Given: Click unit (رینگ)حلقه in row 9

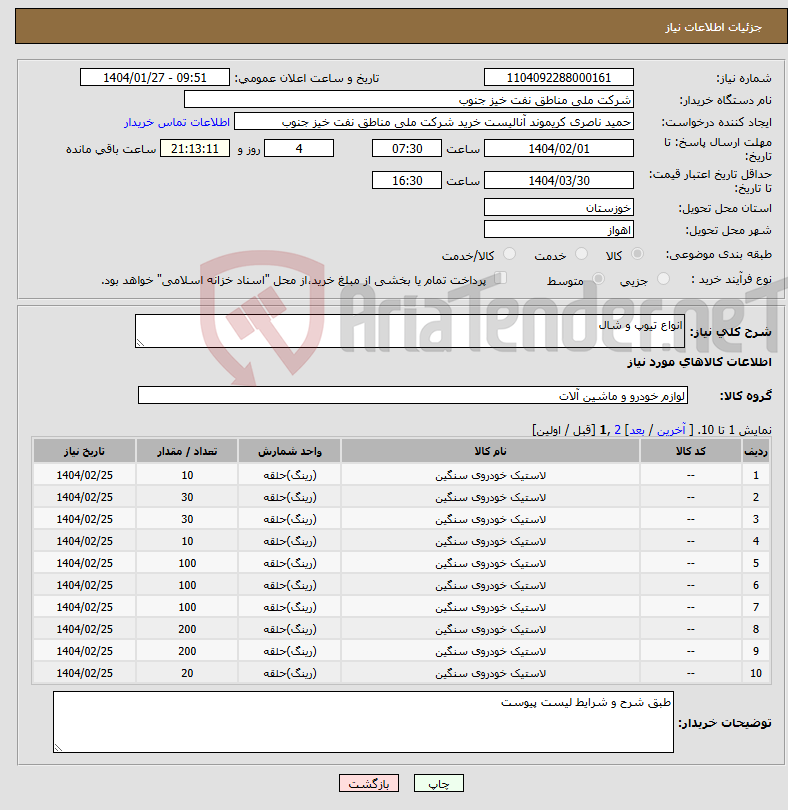Looking at the screenshot, I should (x=289, y=651).
